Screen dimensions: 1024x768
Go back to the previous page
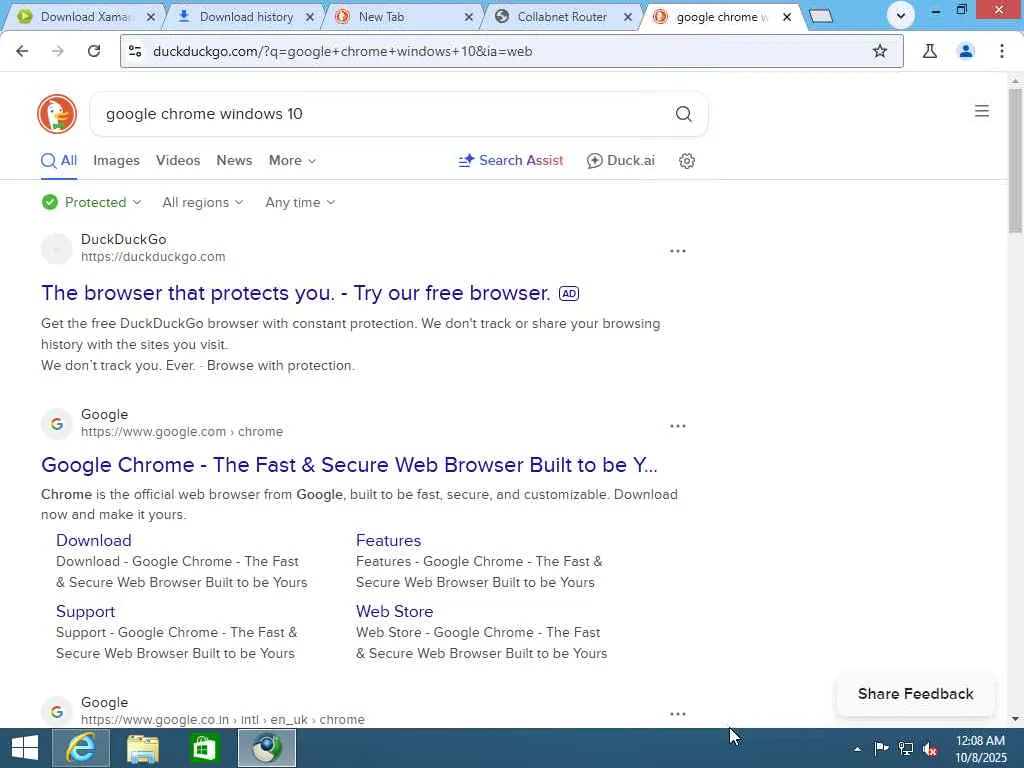pyautogui.click(x=22, y=51)
